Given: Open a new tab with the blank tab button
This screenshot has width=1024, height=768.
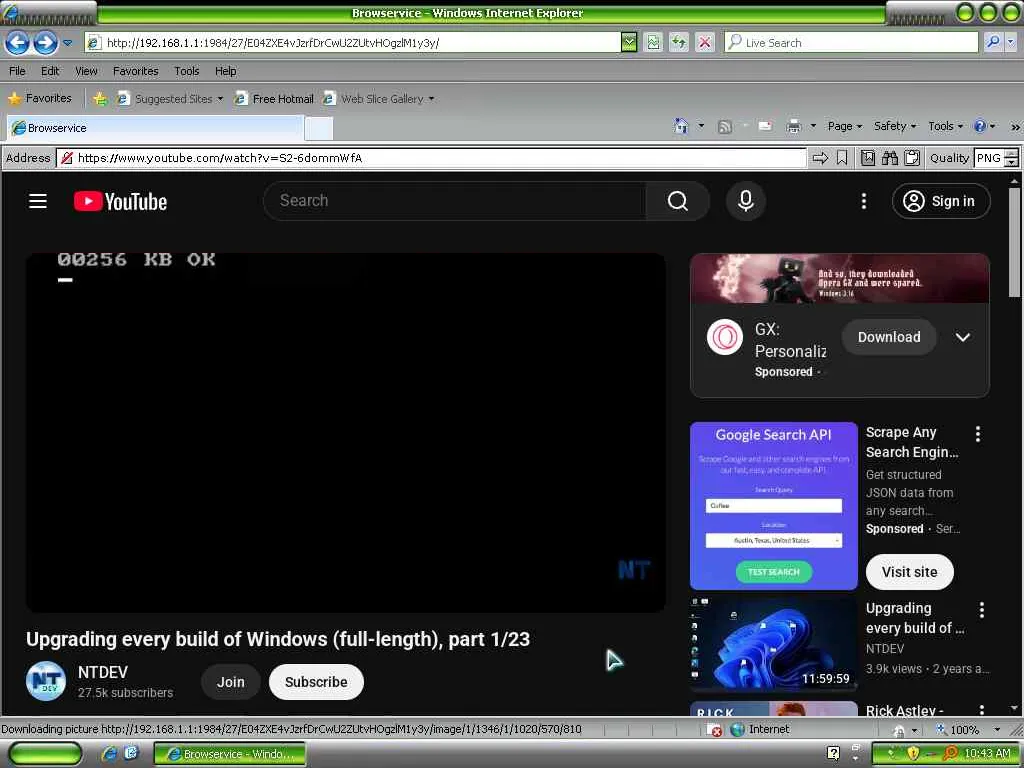Looking at the screenshot, I should click(x=319, y=129).
